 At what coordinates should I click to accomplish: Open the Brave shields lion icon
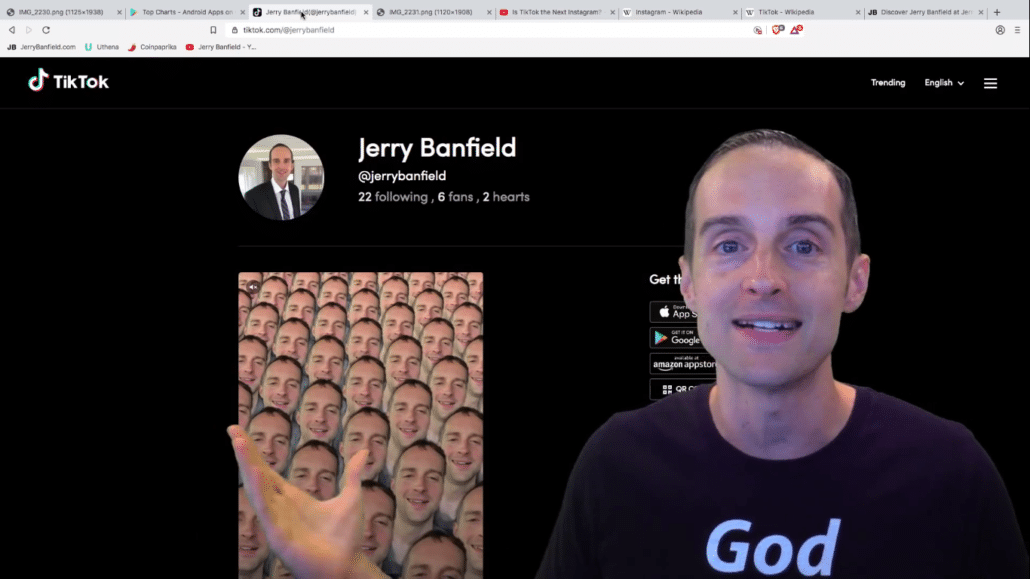pos(778,30)
